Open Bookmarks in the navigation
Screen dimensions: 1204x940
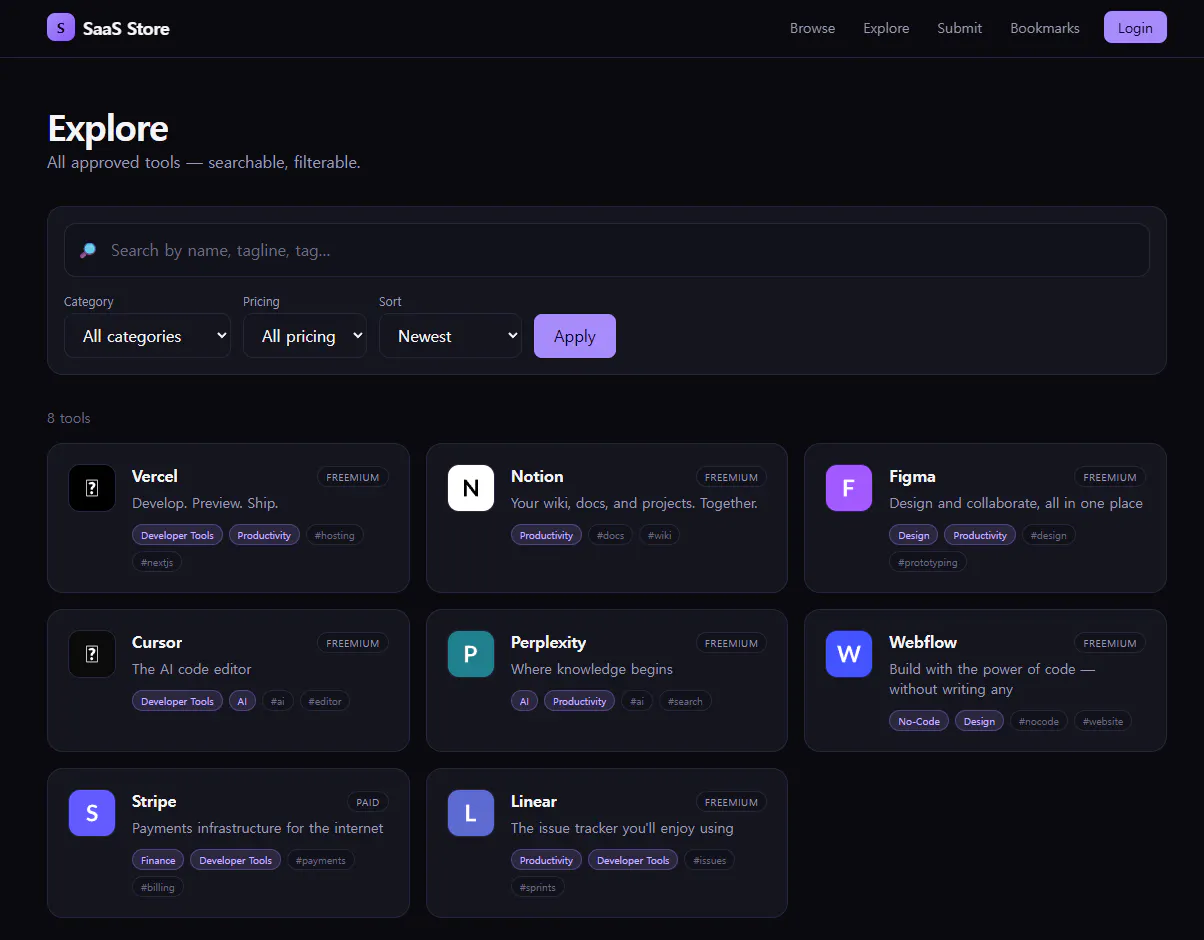(x=1045, y=28)
